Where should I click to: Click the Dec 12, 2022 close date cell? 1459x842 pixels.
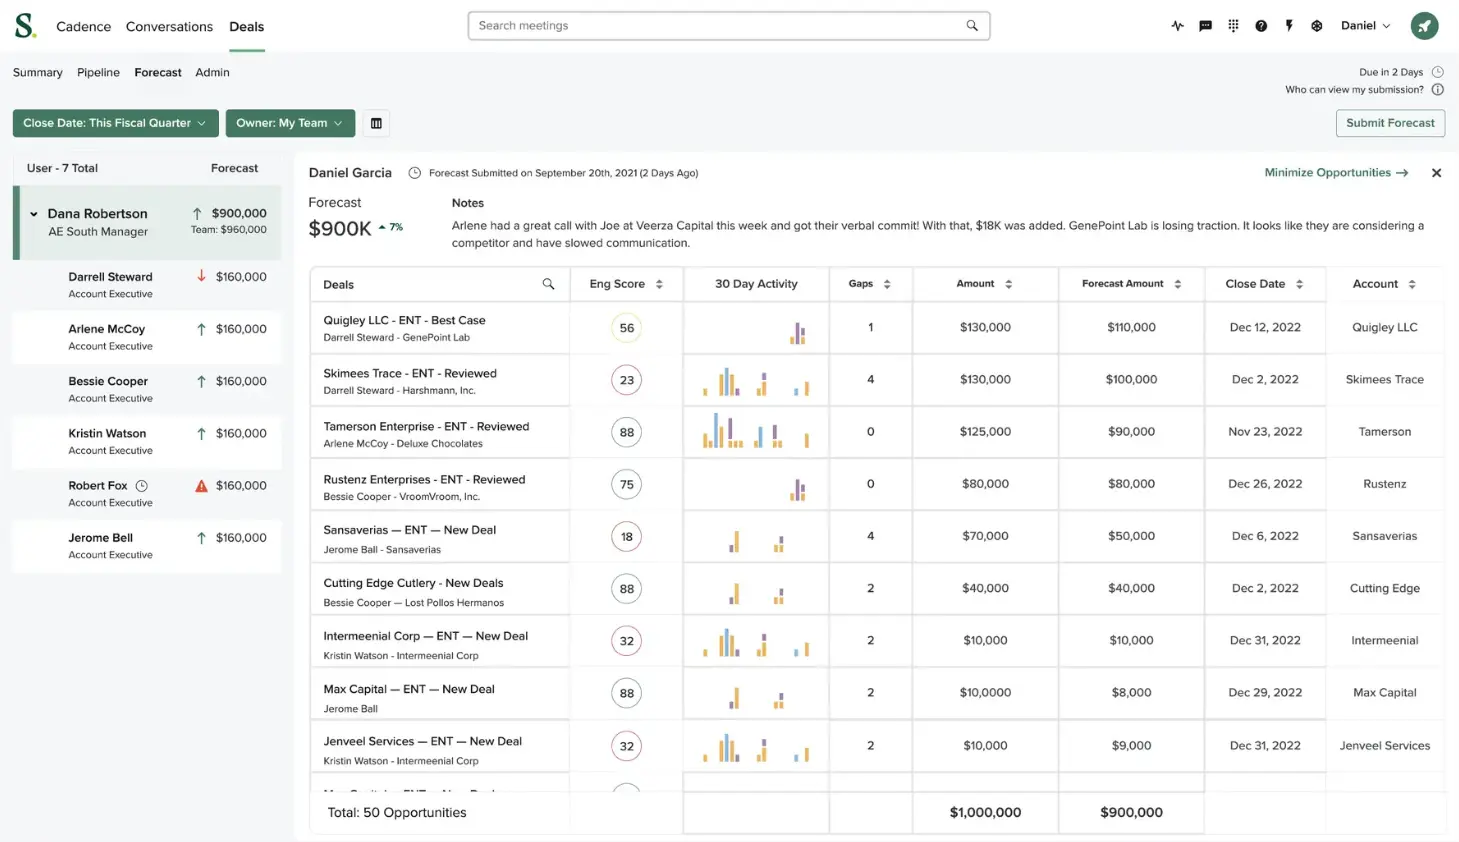pyautogui.click(x=1265, y=327)
